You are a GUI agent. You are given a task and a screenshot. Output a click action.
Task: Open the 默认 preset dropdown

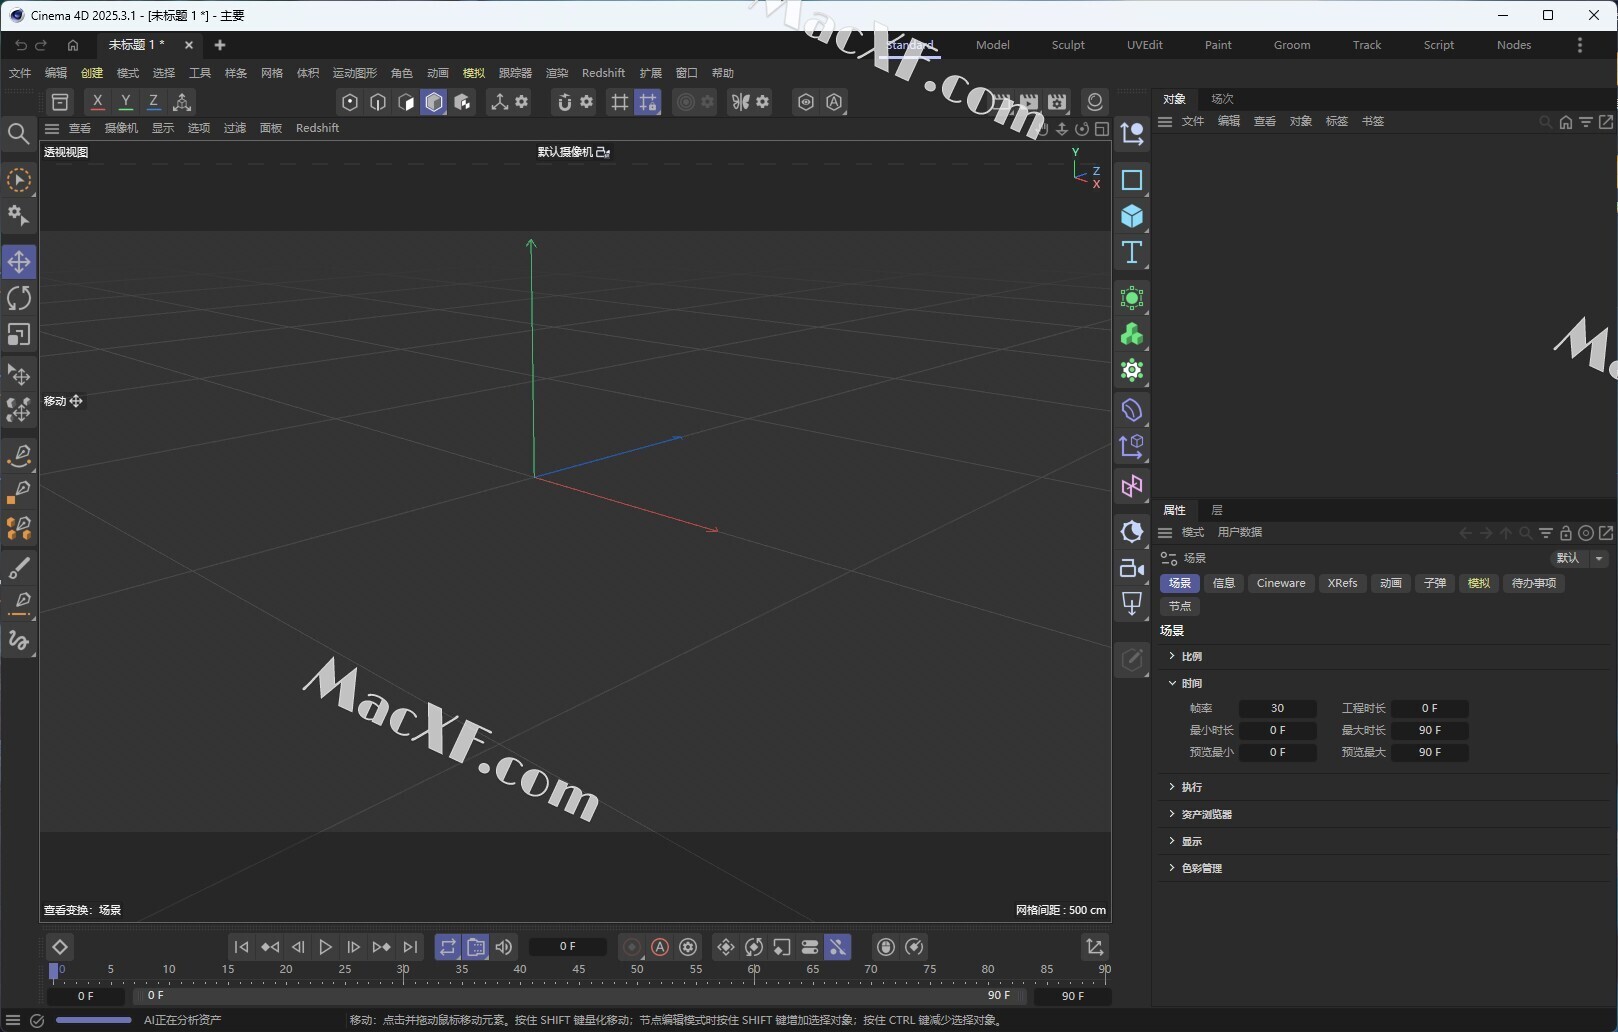pos(1579,559)
